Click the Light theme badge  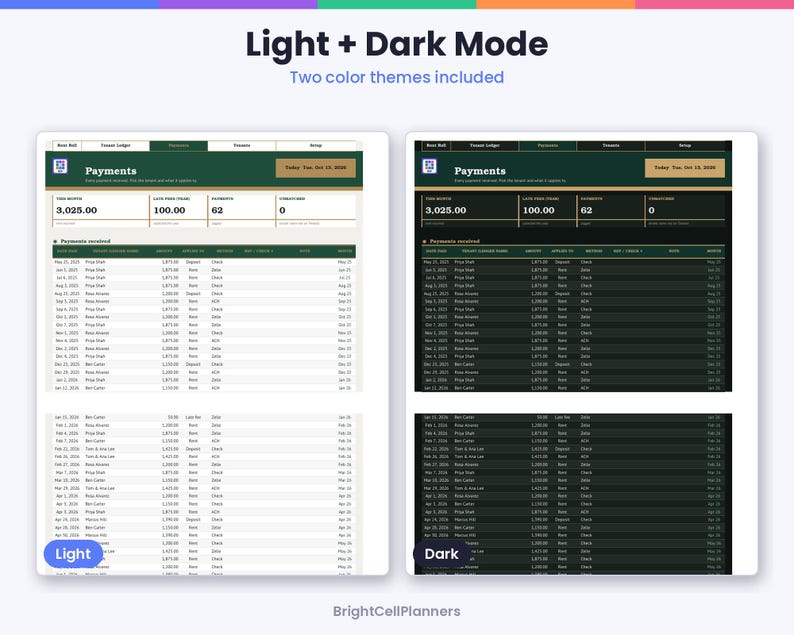point(73,554)
